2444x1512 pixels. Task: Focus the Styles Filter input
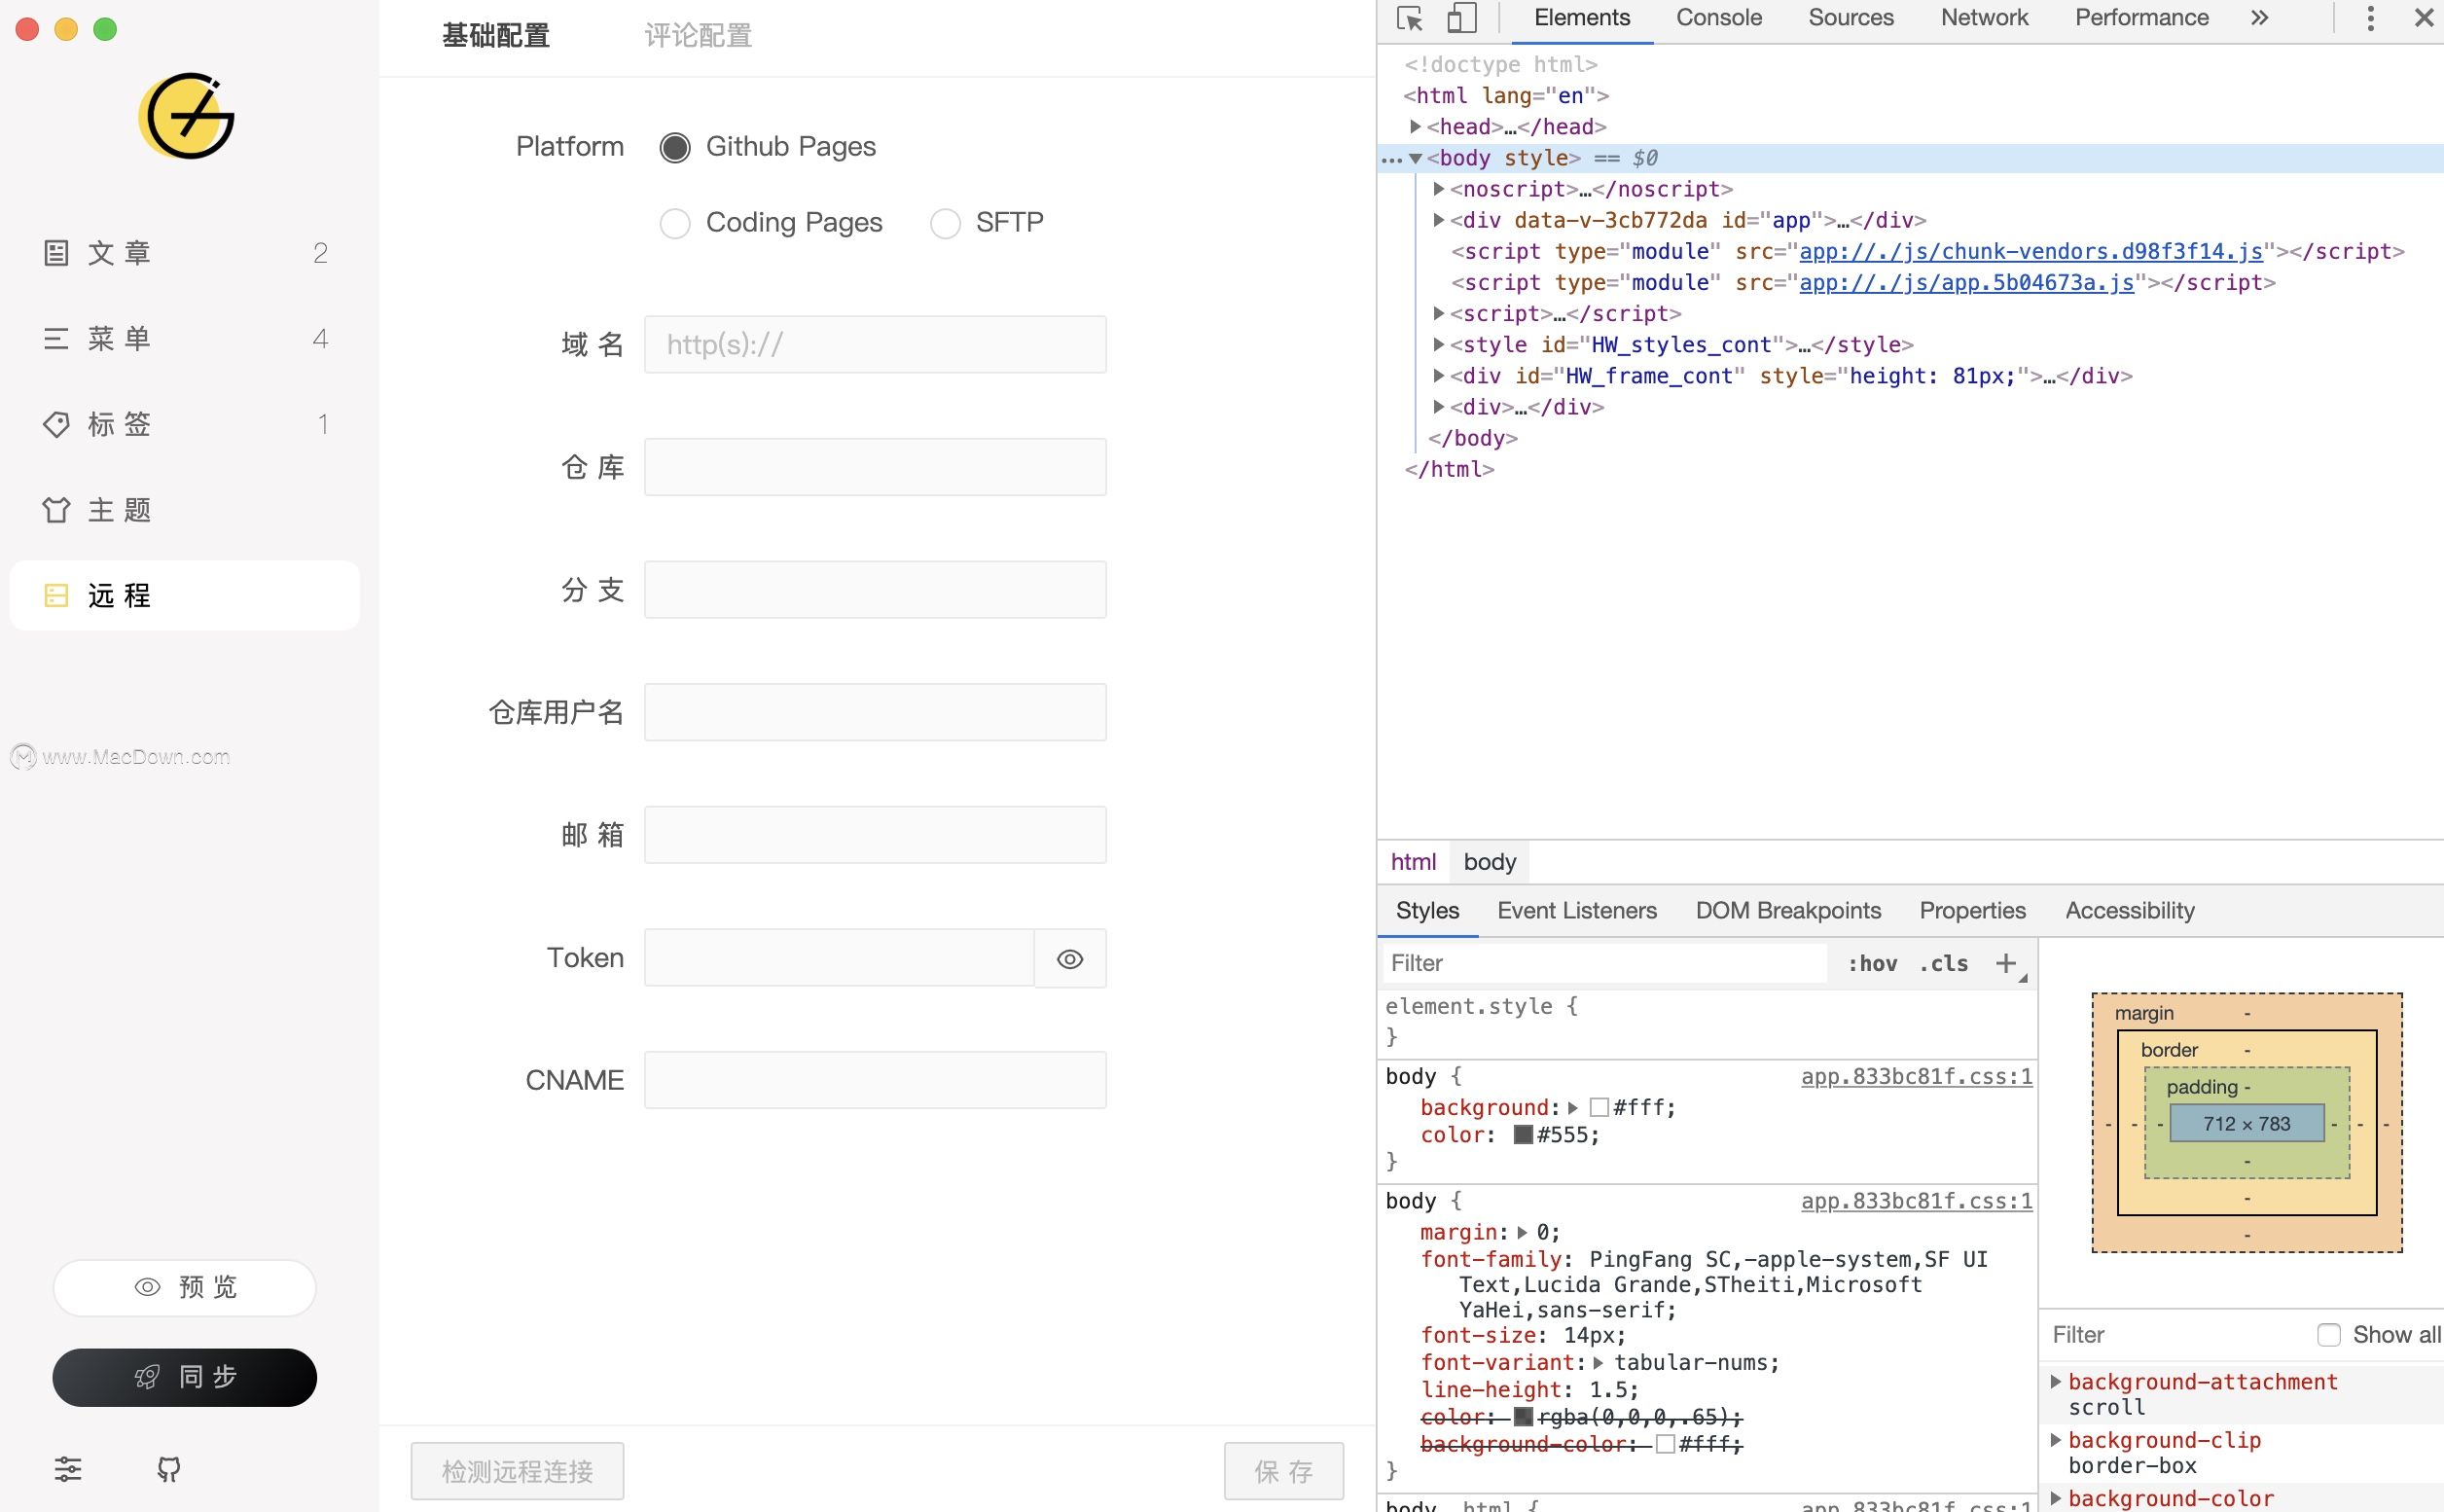point(1604,963)
